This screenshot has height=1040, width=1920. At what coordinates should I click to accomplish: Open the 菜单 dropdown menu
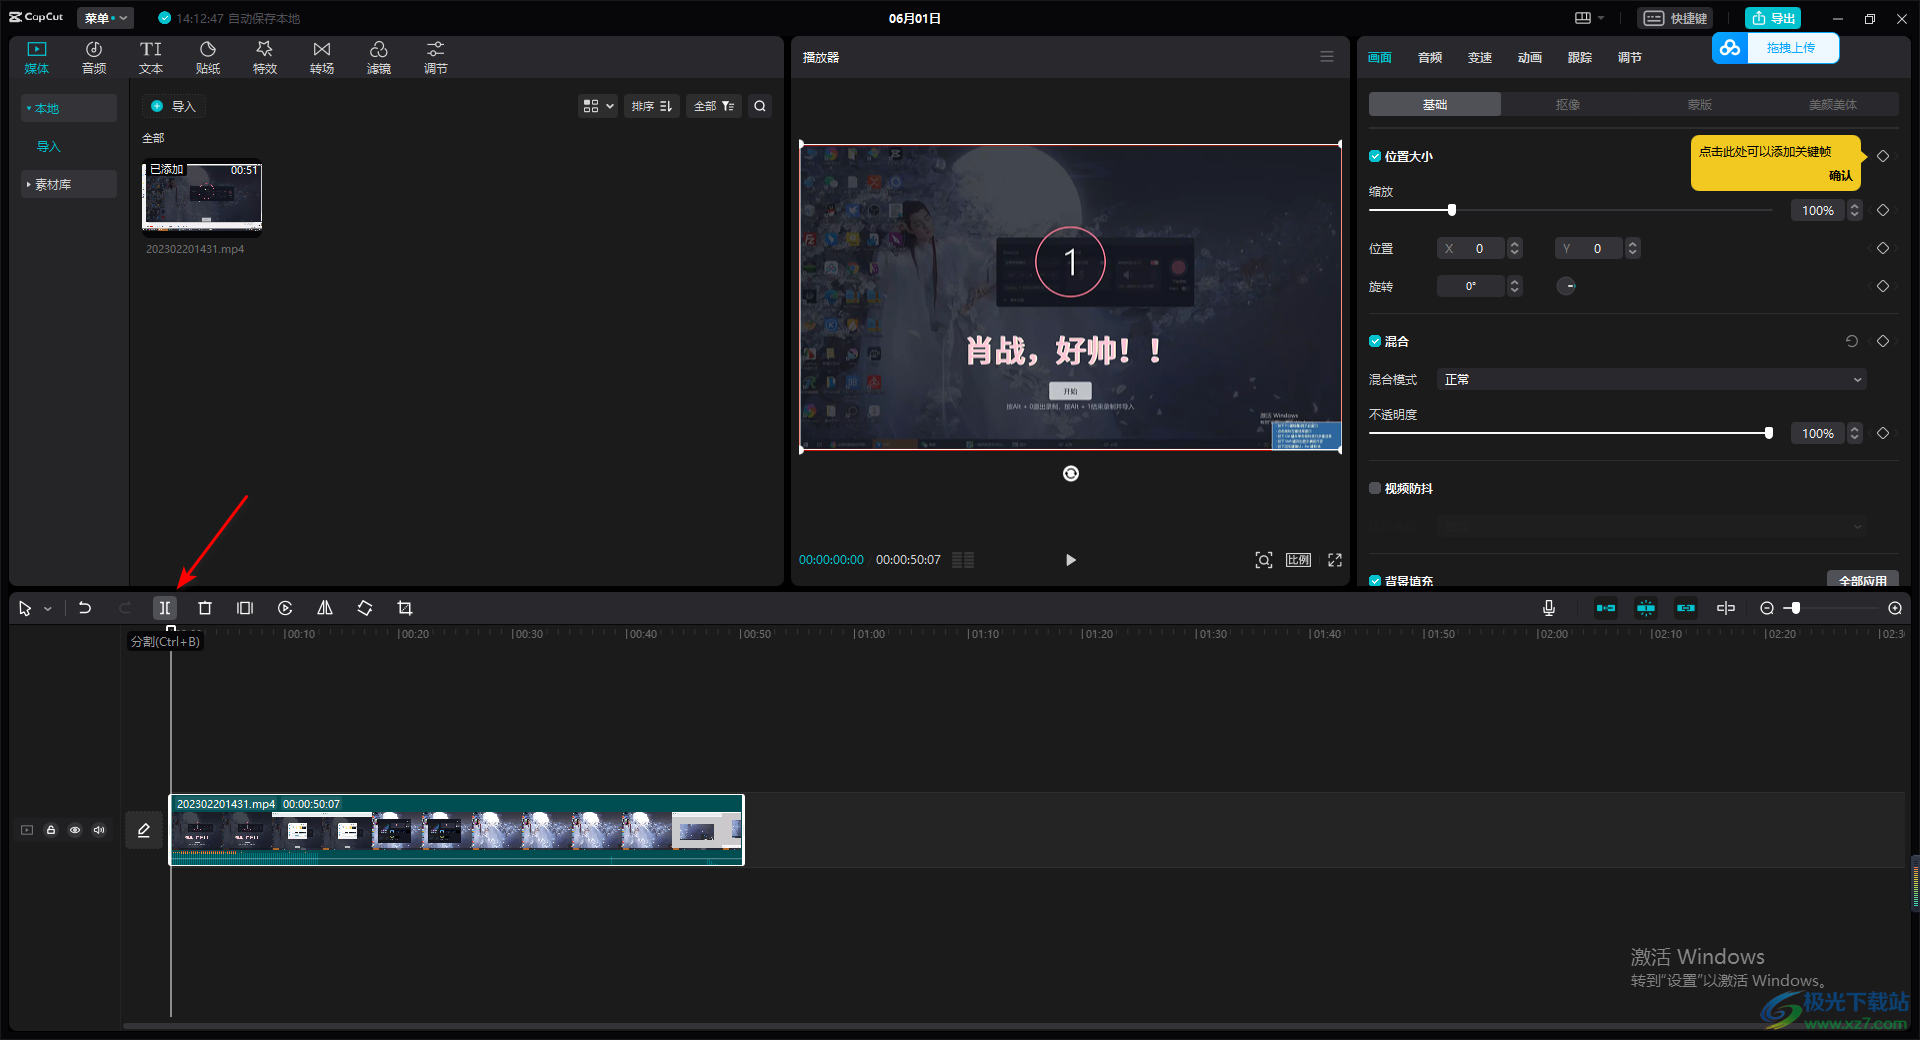[x=105, y=18]
